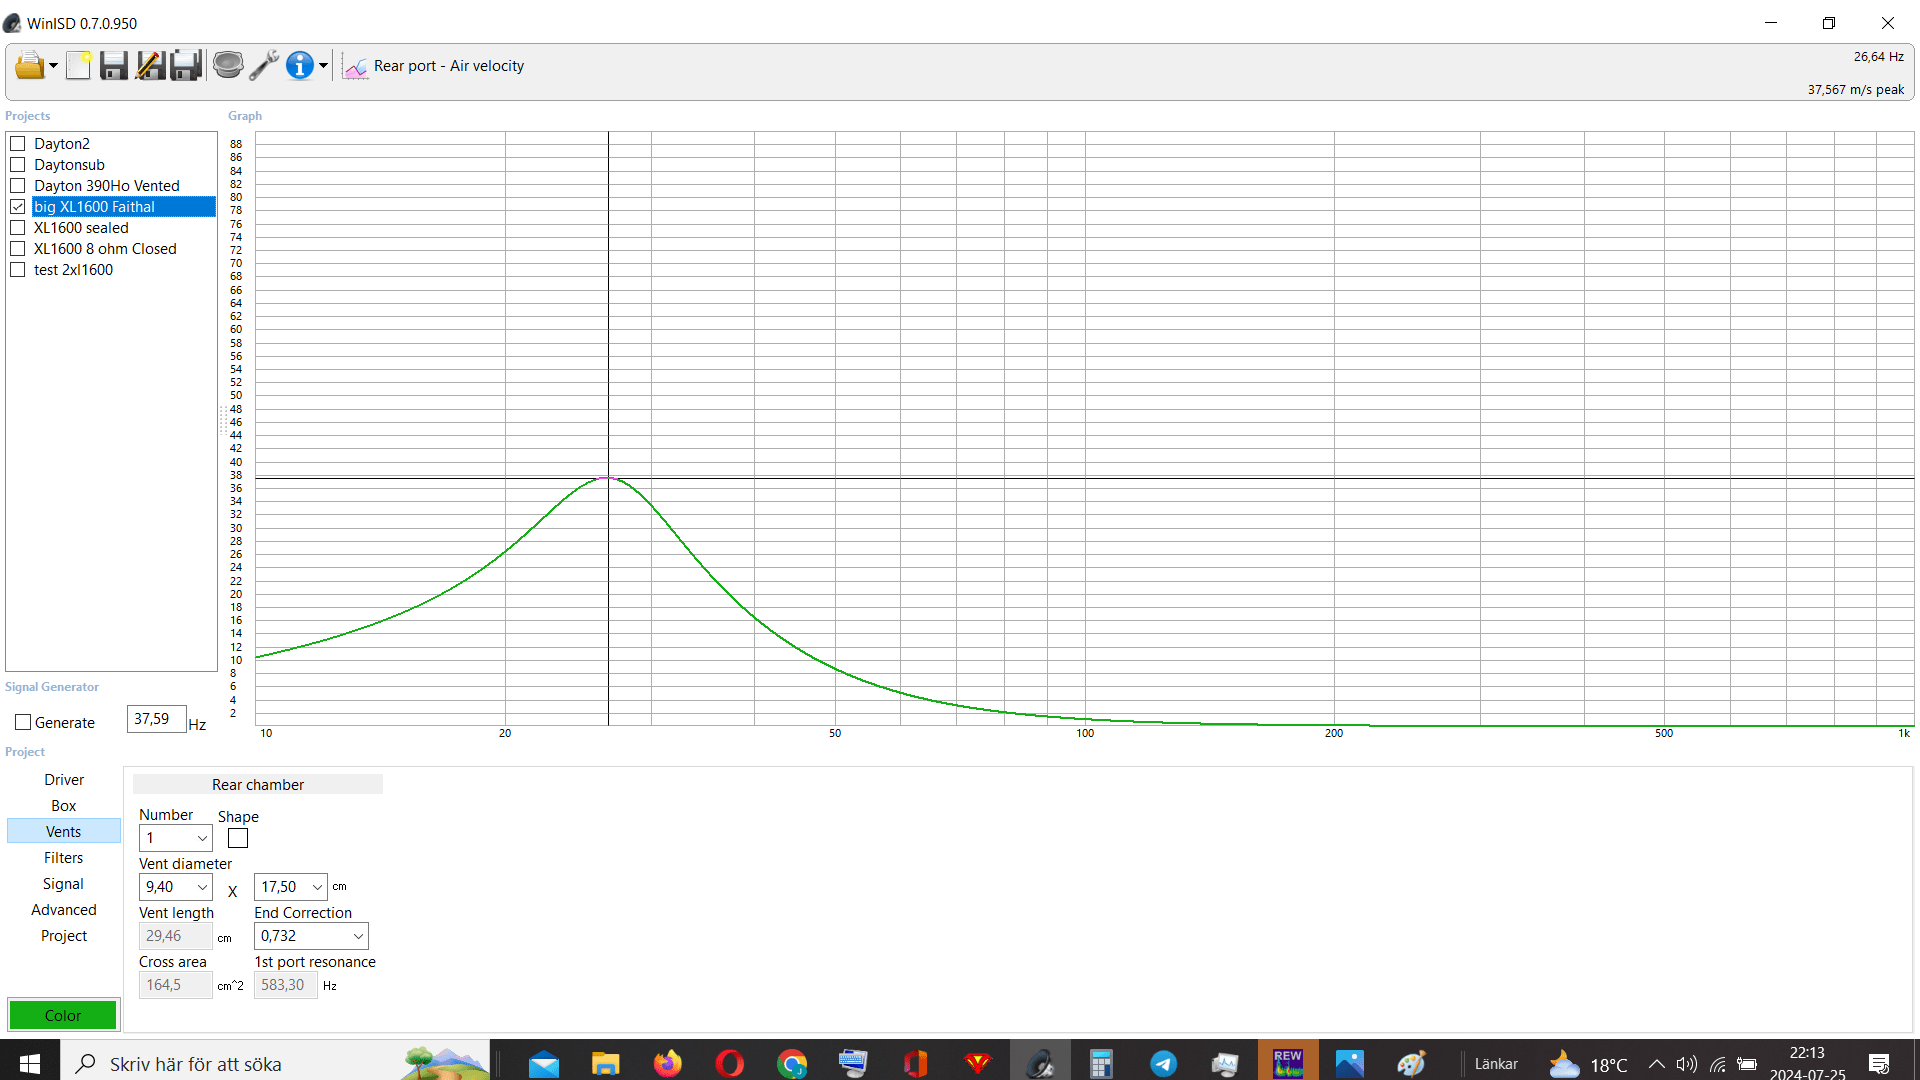Click the Vent length field
This screenshot has height=1080, width=1920.
click(176, 936)
